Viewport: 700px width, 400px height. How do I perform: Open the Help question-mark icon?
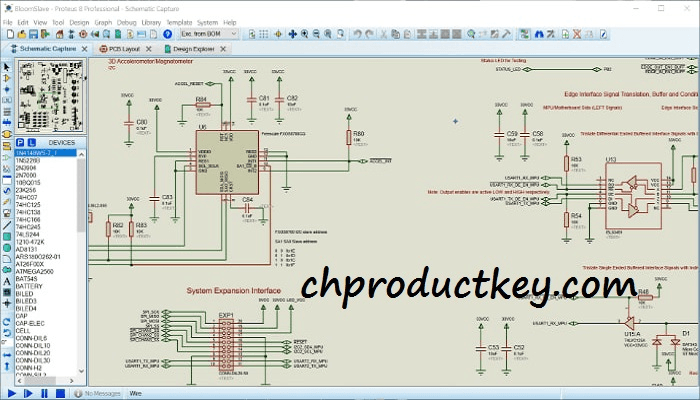click(x=167, y=34)
